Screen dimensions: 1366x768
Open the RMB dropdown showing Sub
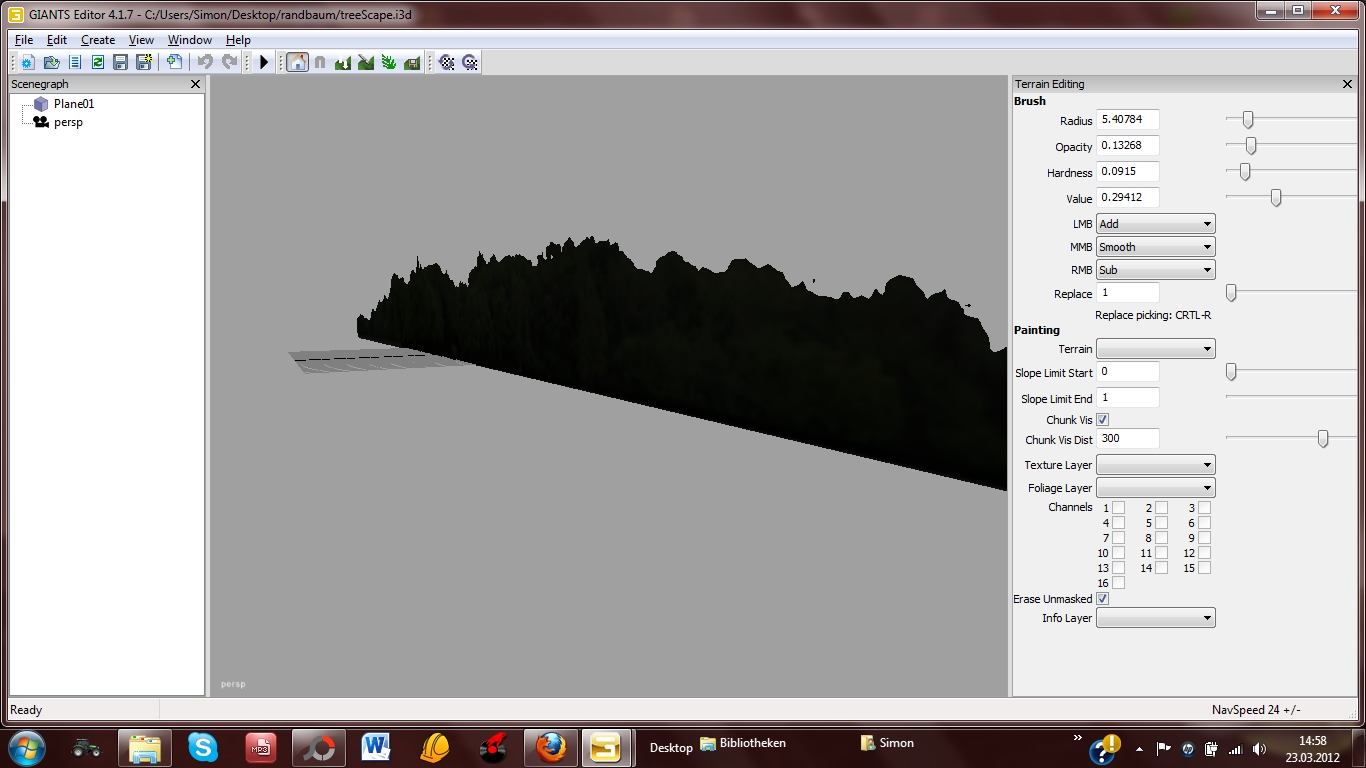tap(1156, 270)
